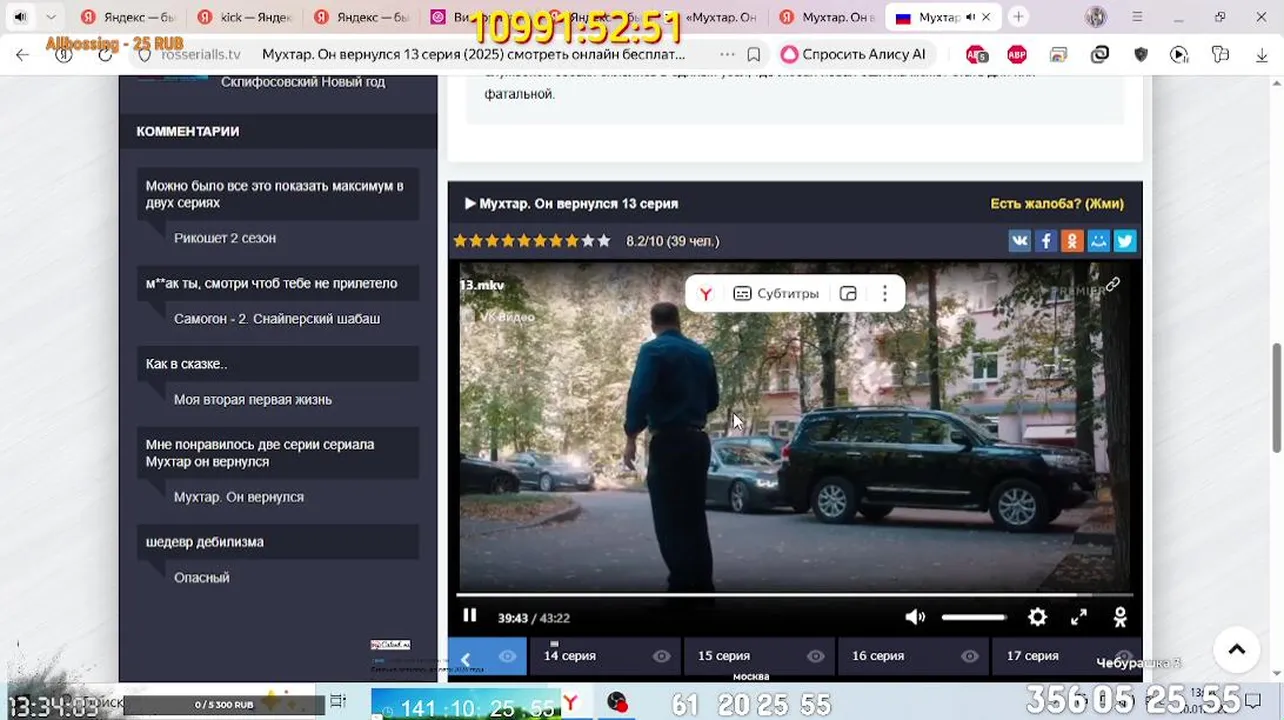Open Самогон - 2. Снайперский шабаш link
Viewport: 1284px width, 720px height.
click(277, 319)
